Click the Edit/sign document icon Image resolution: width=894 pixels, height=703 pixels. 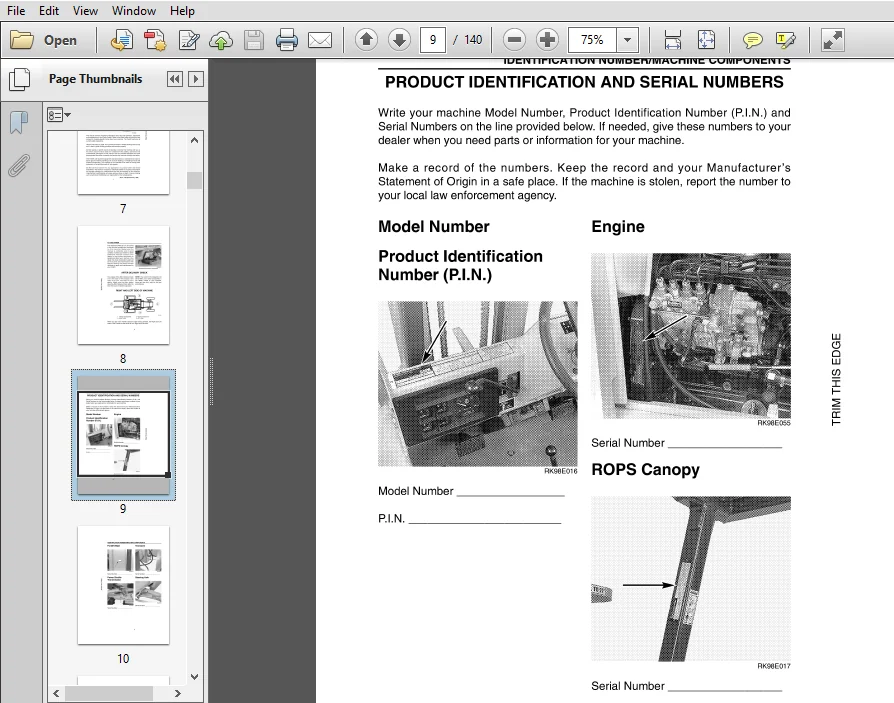[x=189, y=40]
